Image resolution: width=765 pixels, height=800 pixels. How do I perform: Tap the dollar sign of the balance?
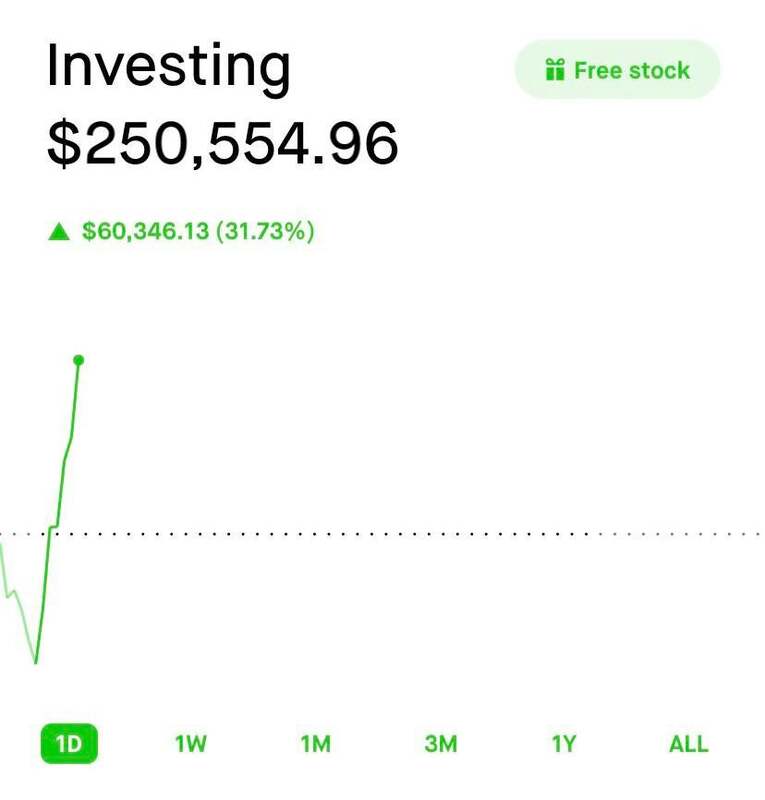[x=64, y=144]
